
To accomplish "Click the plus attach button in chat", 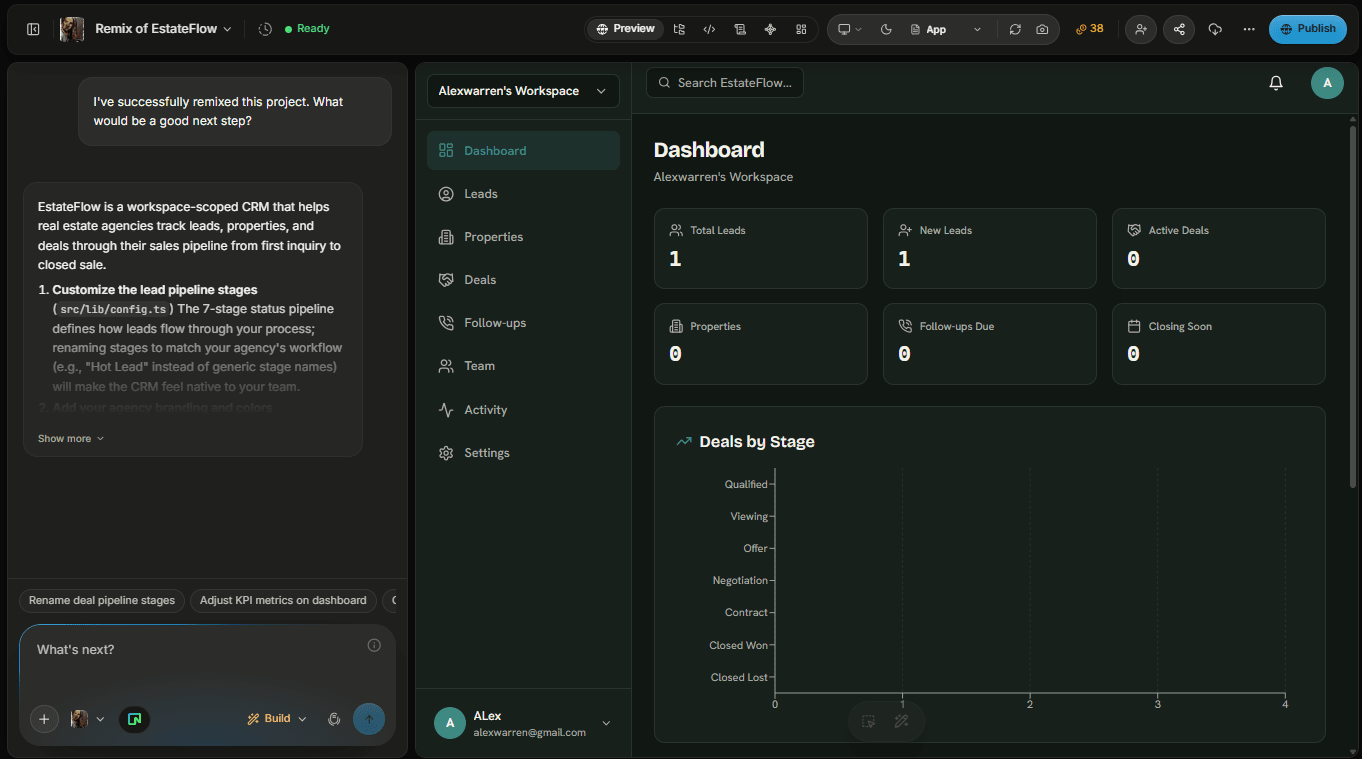I will [44, 719].
